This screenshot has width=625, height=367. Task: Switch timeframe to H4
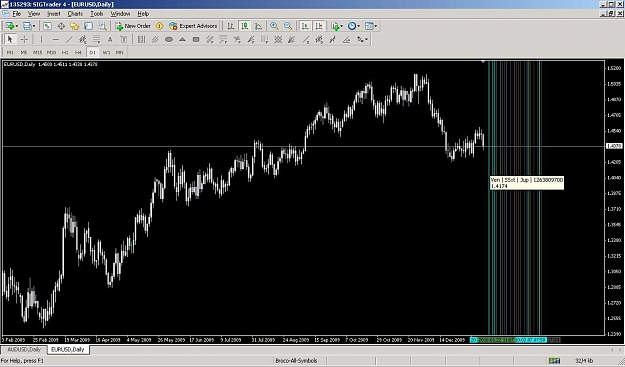pyautogui.click(x=79, y=52)
